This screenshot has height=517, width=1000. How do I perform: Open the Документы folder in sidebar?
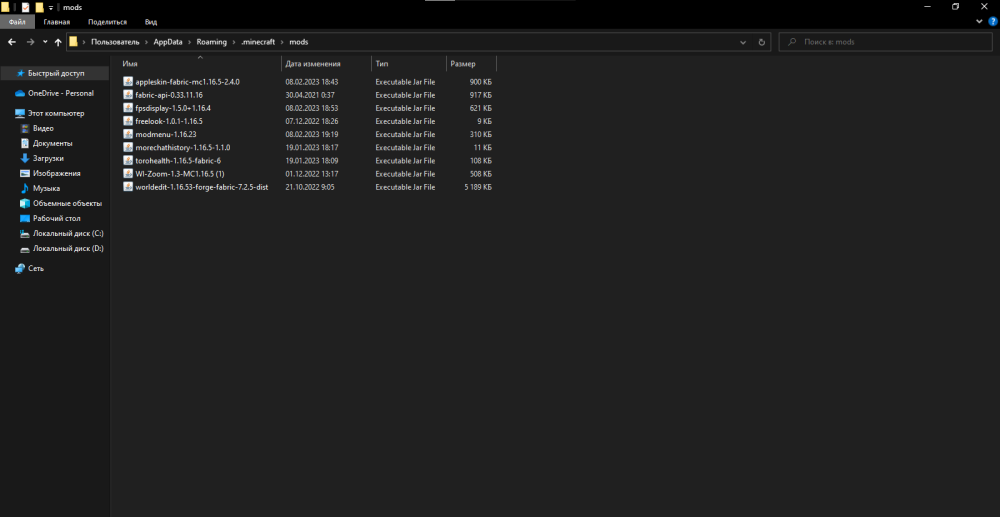tap(52, 143)
